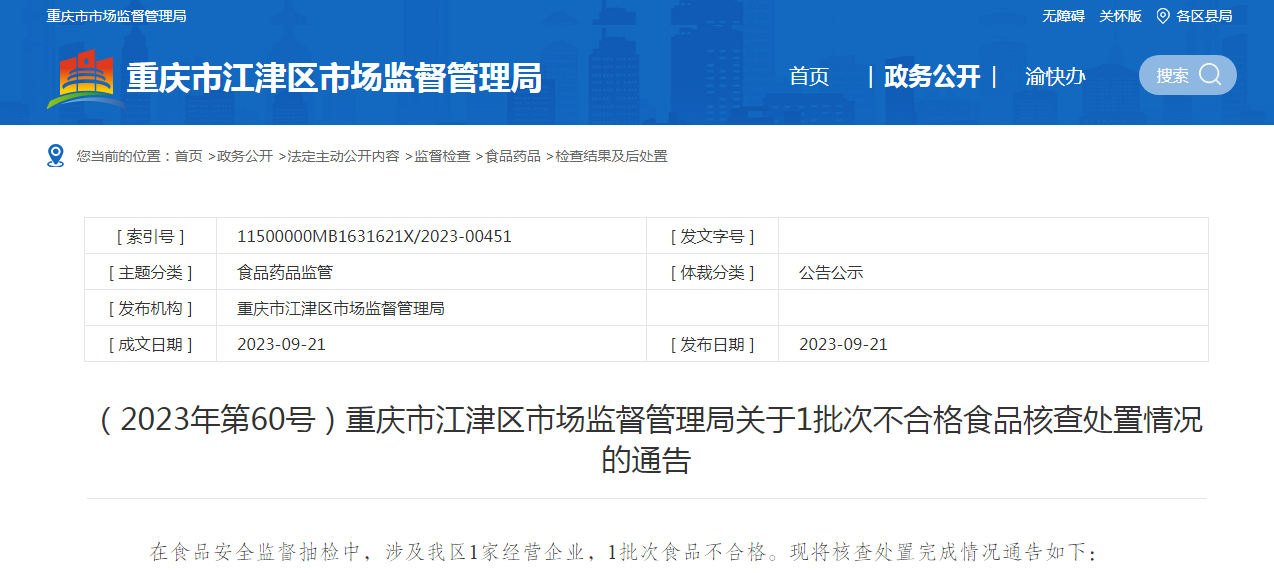The height and width of the screenshot is (573, 1274).
Task: Click the search magnifier icon
Action: [x=1210, y=75]
